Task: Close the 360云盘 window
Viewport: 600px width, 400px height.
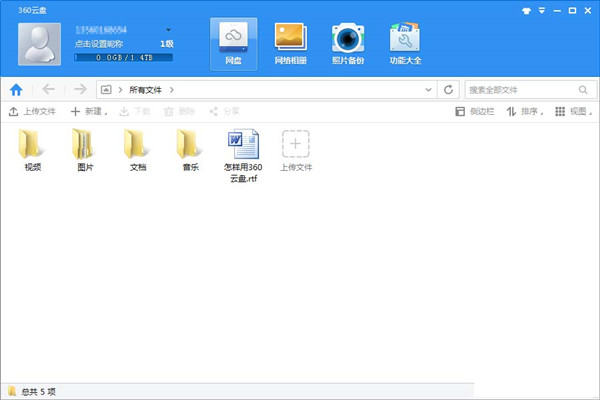Action: 588,11
